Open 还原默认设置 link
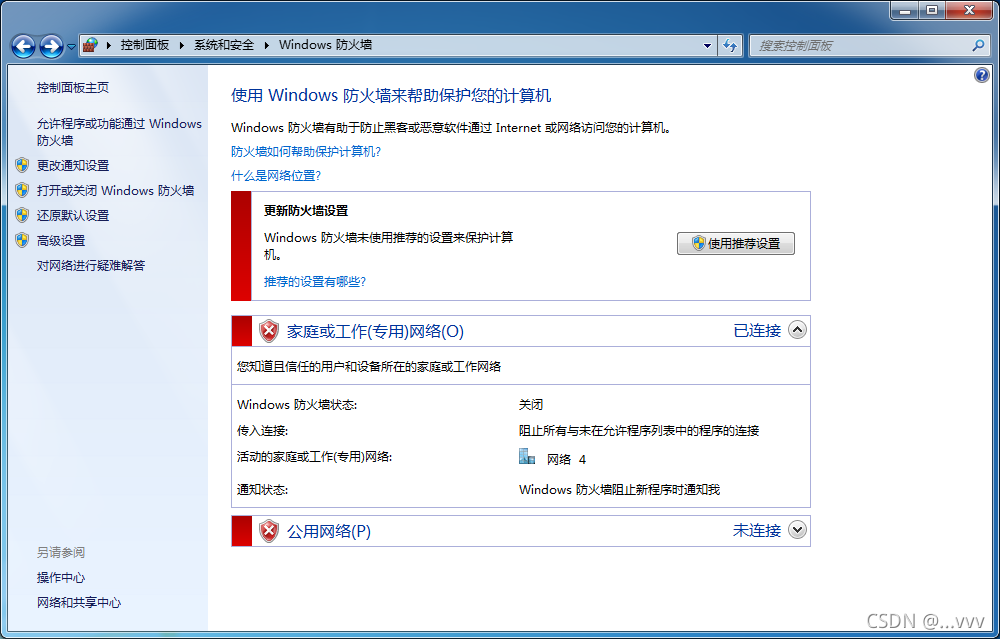The height and width of the screenshot is (639, 1000). [x=73, y=216]
